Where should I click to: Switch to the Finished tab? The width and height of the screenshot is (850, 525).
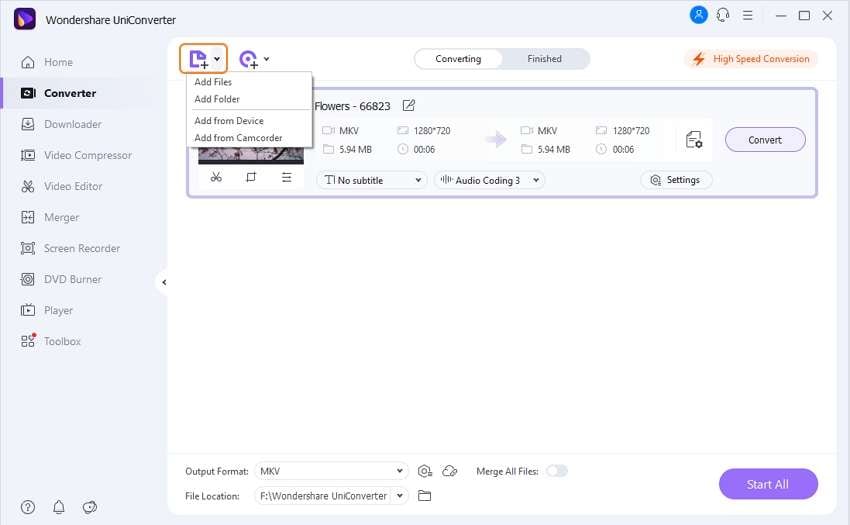point(544,59)
